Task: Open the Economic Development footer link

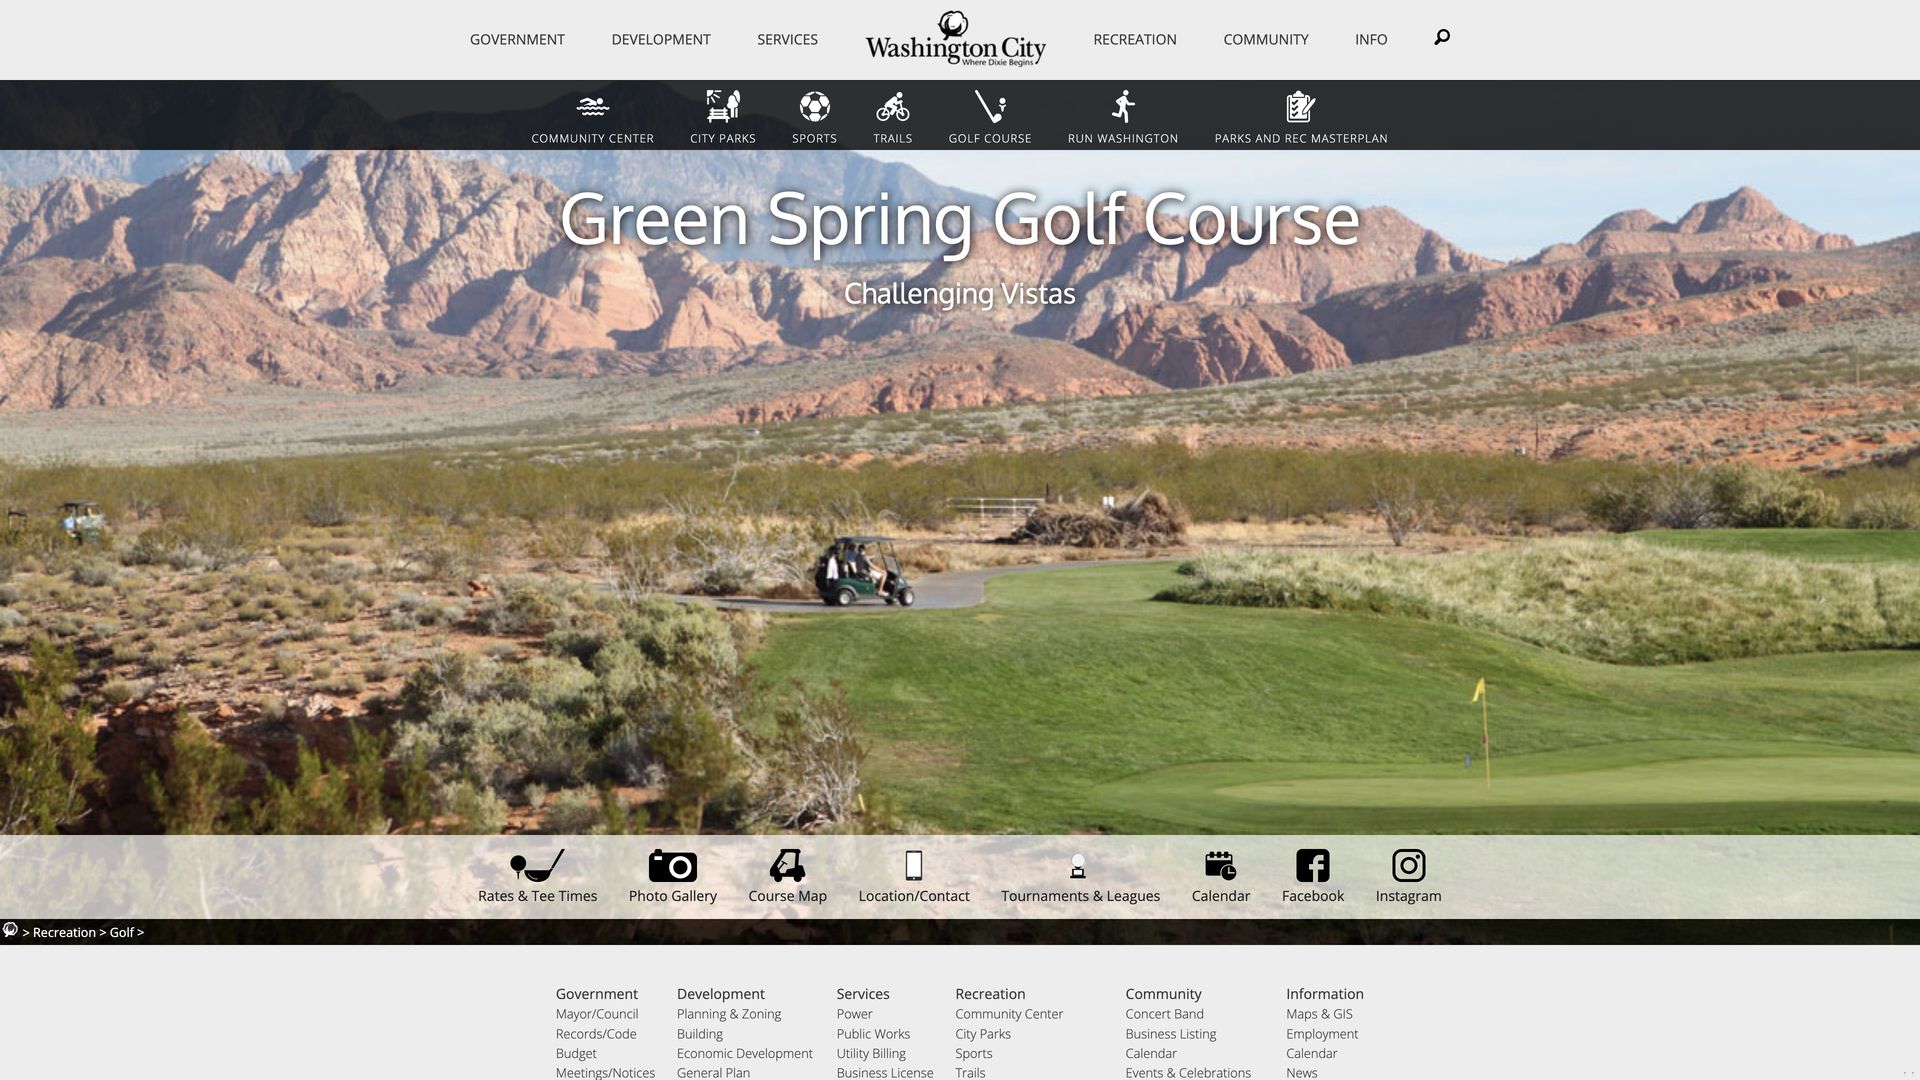Action: click(744, 1053)
